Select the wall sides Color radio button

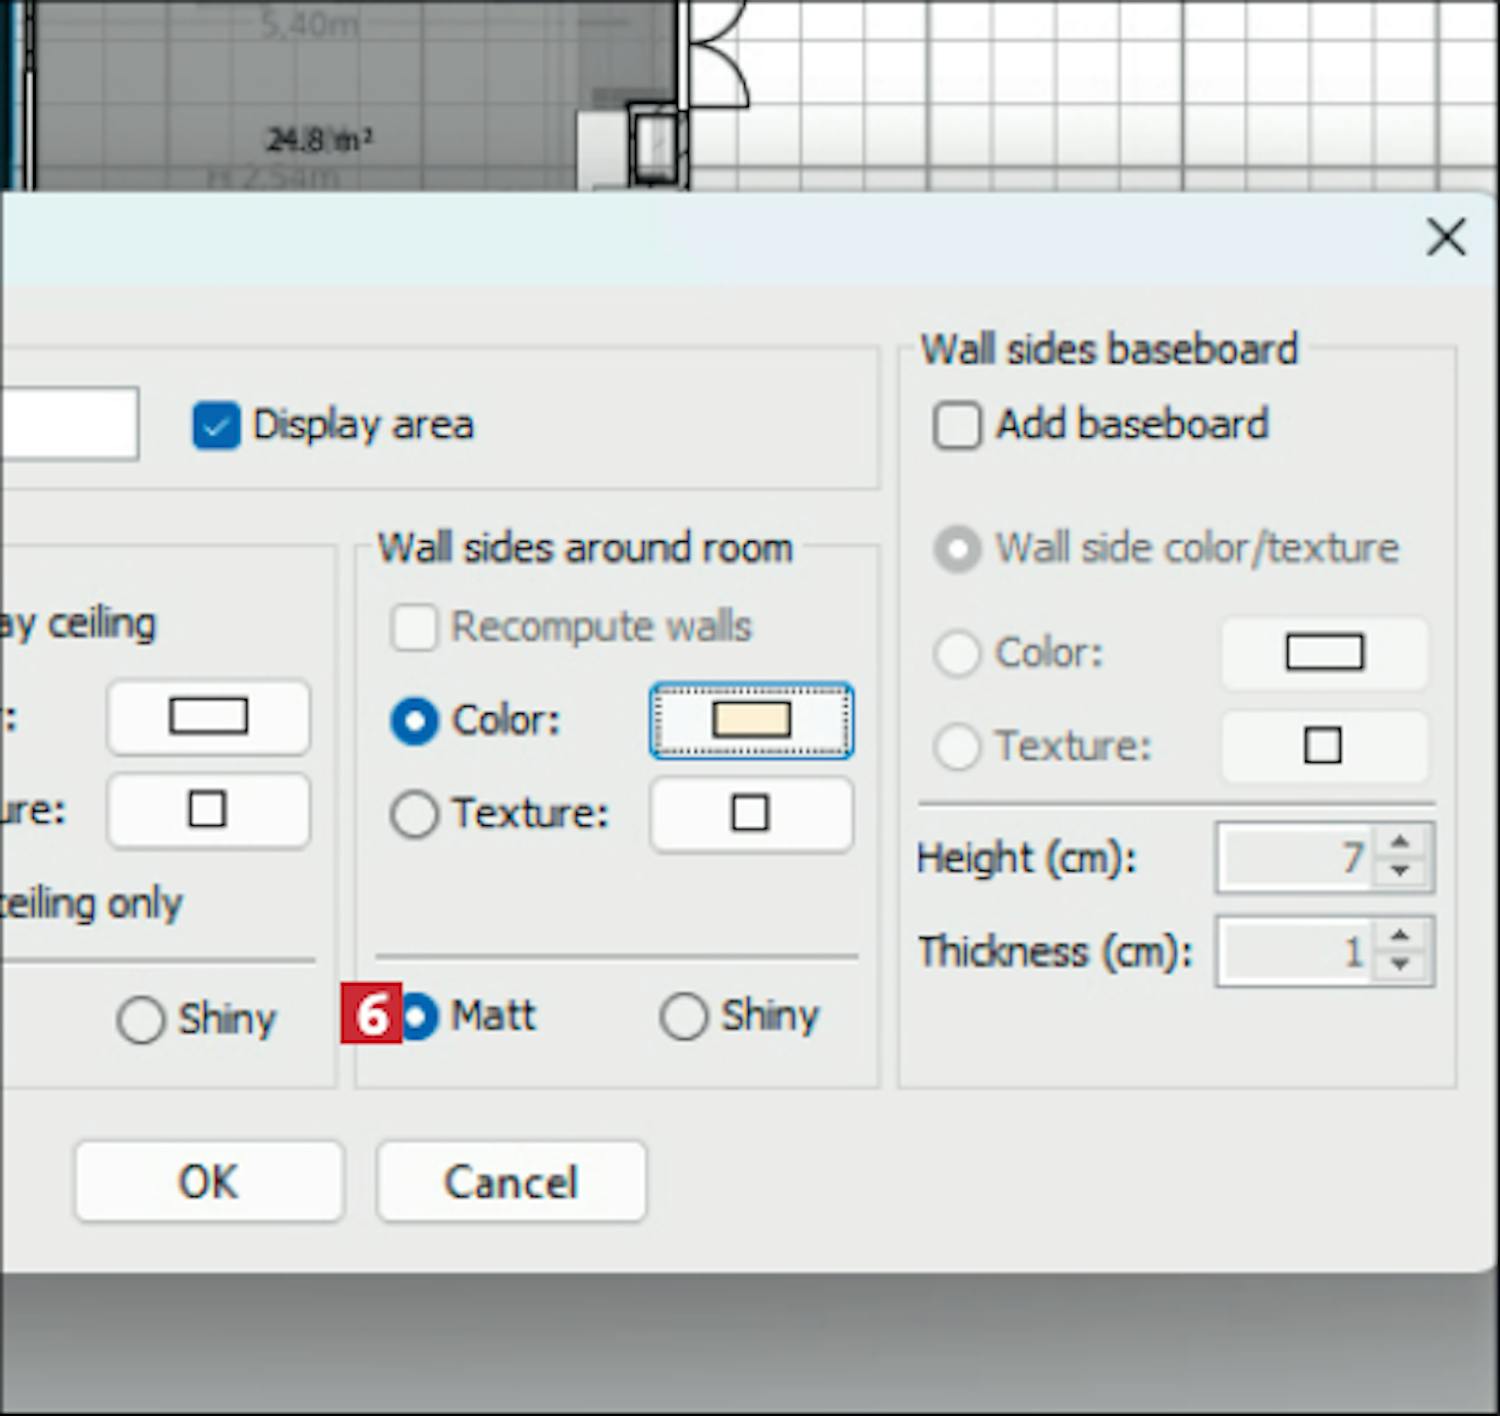tap(414, 721)
